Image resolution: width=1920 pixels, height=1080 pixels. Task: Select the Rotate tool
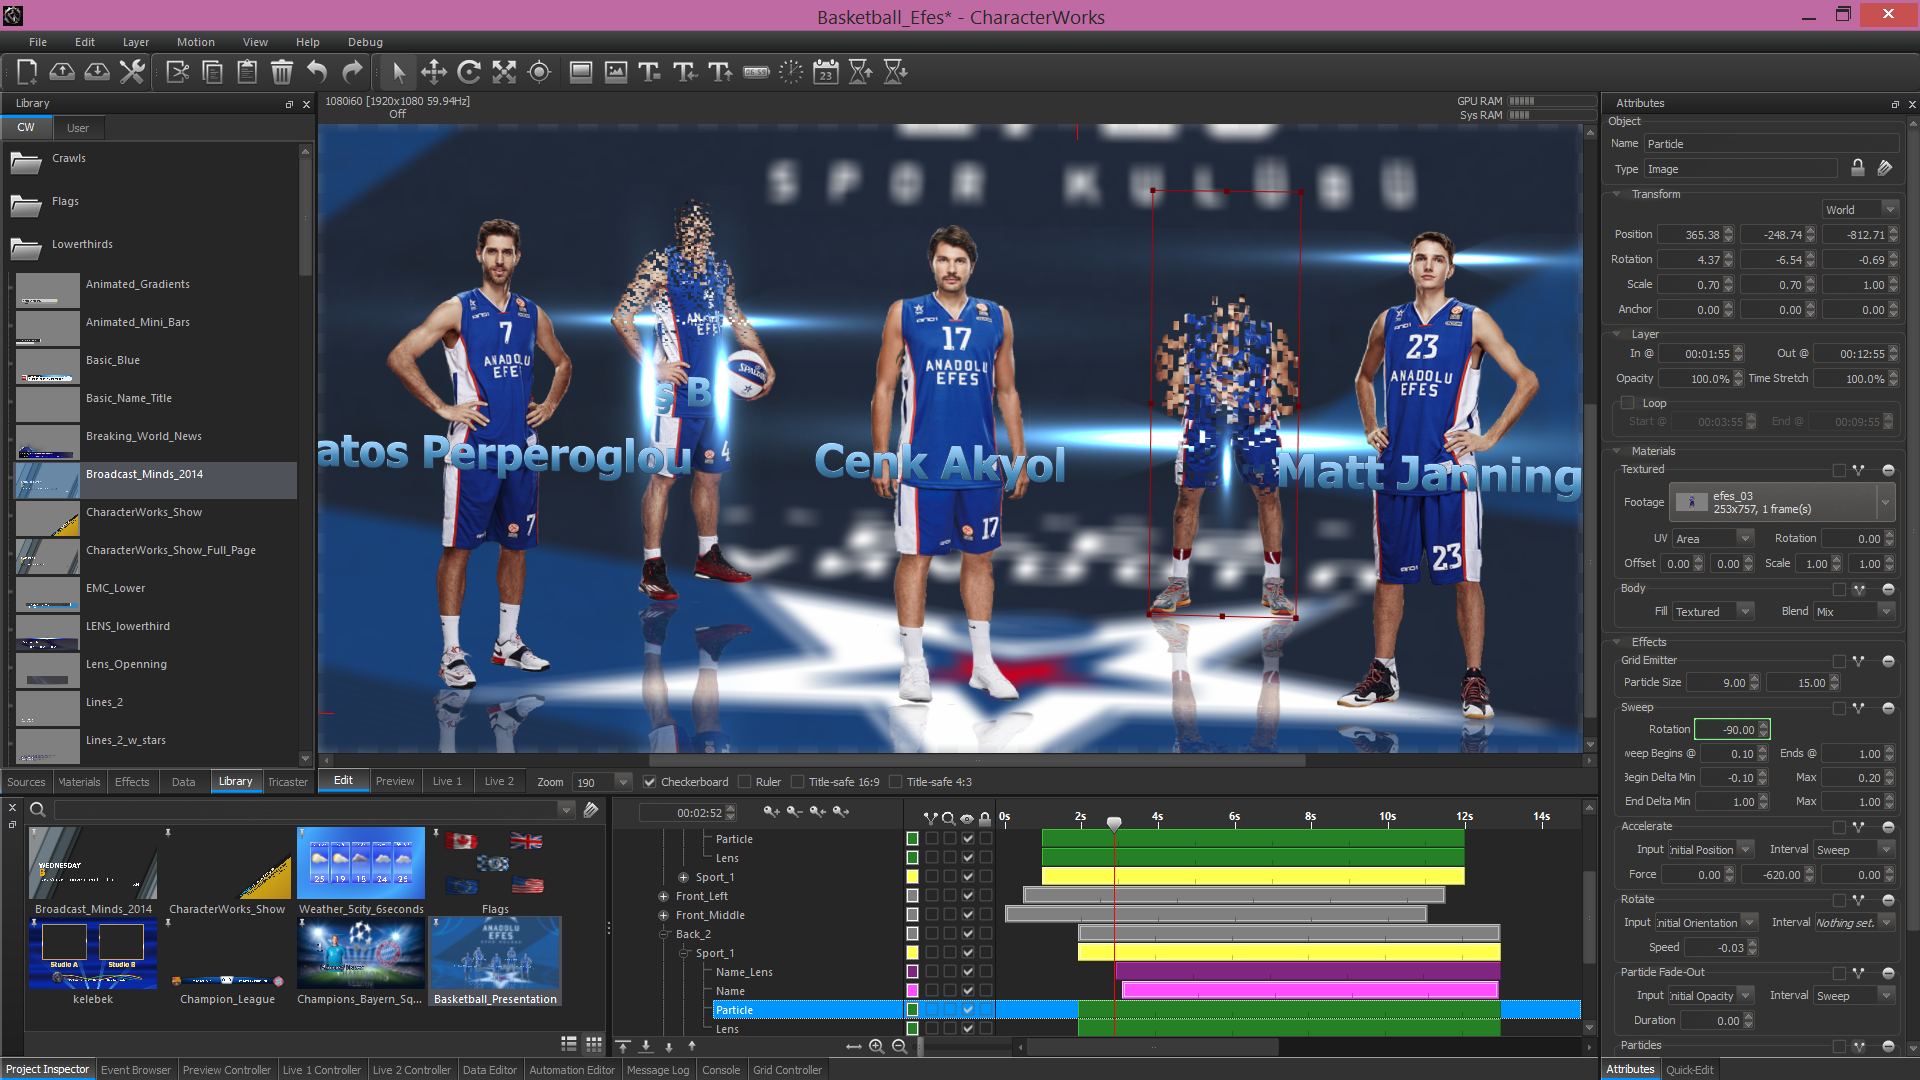click(468, 72)
